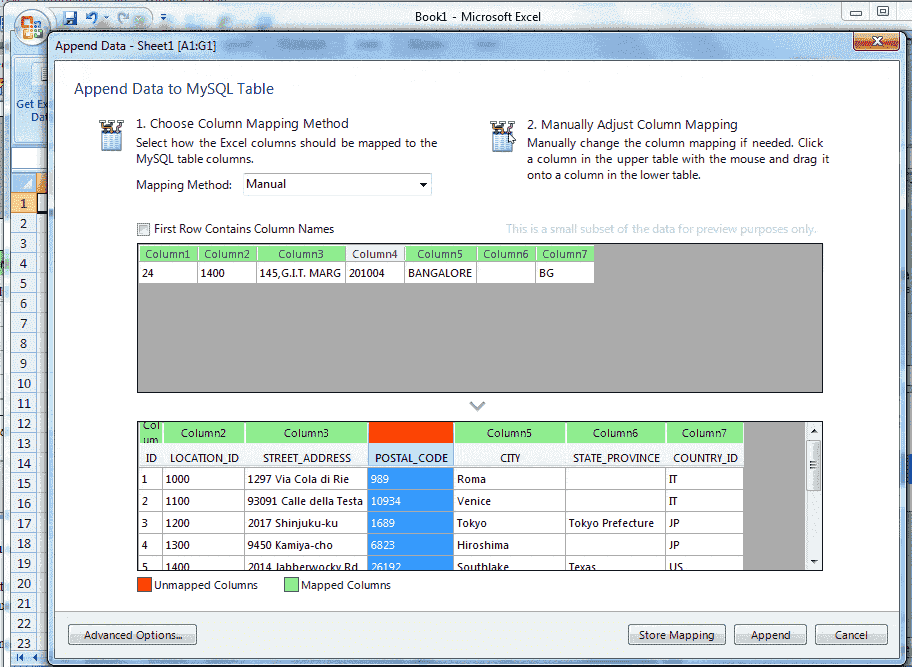This screenshot has height=667, width=912.
Task: Click the Append button
Action: (x=769, y=634)
